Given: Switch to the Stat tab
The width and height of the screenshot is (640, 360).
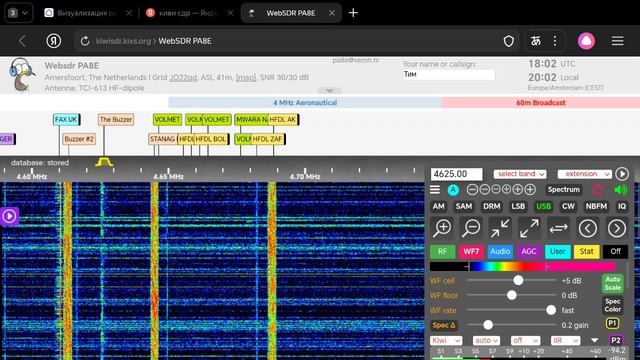Looking at the screenshot, I should 587,251.
